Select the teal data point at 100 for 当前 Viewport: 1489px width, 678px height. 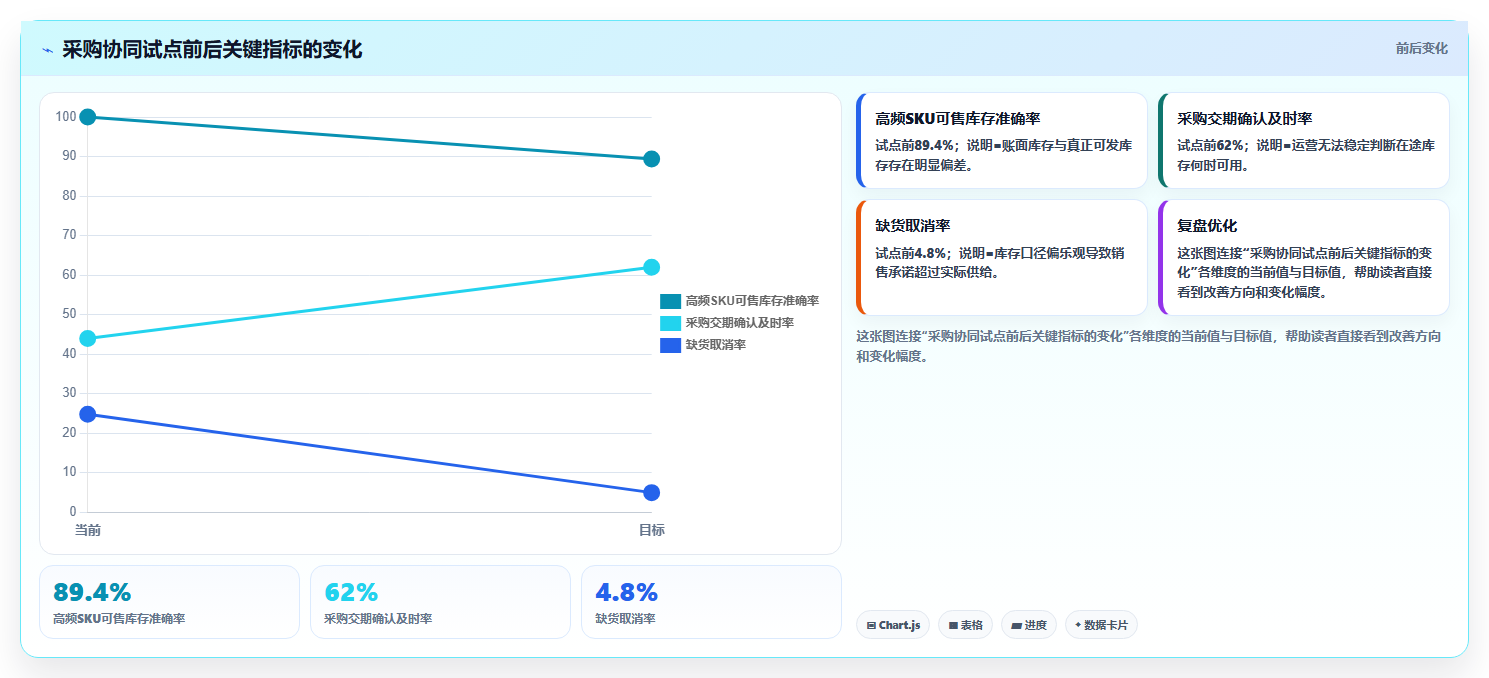click(88, 117)
